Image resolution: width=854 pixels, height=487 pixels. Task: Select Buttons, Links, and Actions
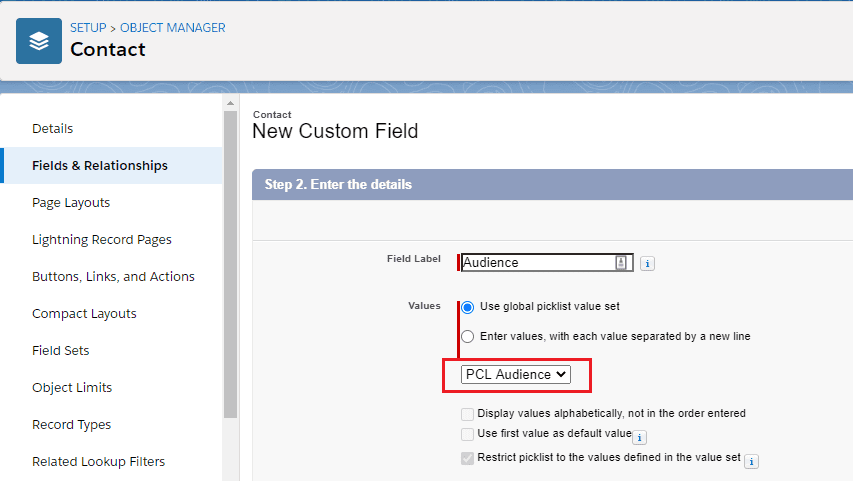113,277
